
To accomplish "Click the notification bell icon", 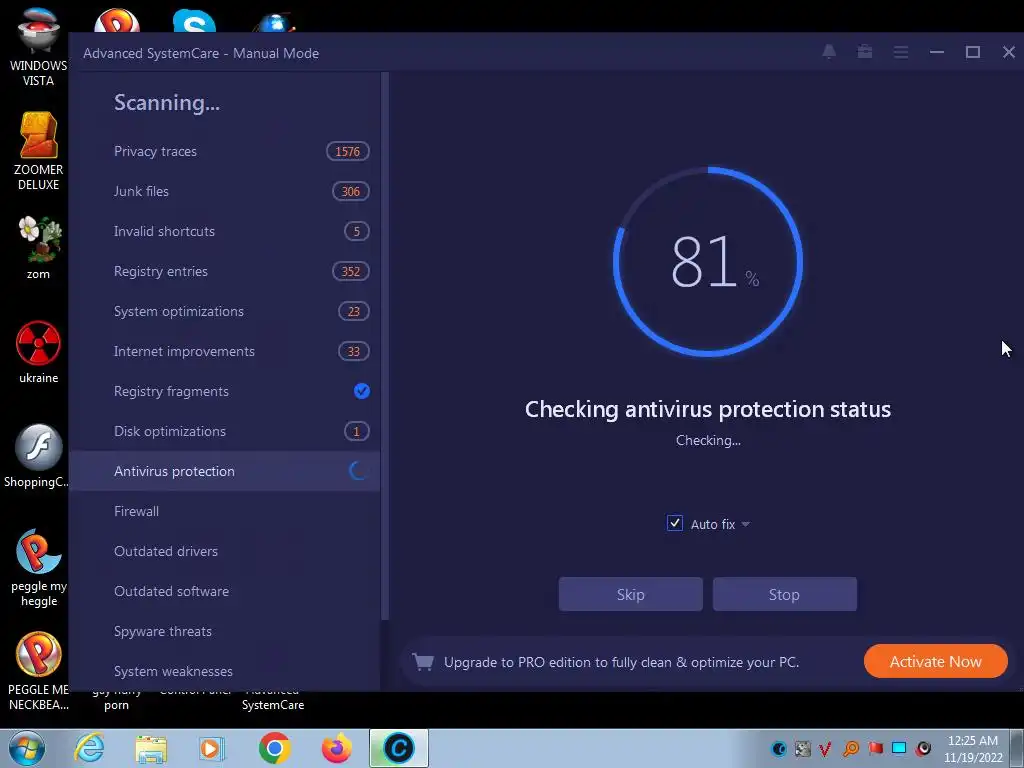I will coord(829,52).
